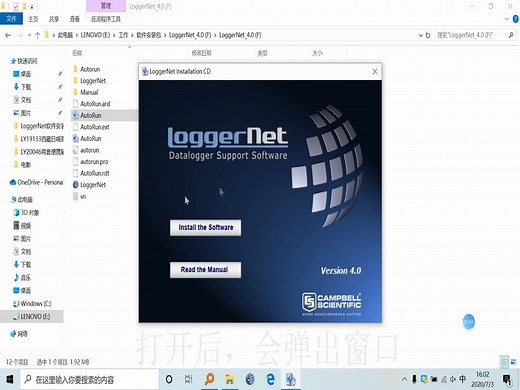Open Cortana circle icon on taskbar

coord(169,379)
